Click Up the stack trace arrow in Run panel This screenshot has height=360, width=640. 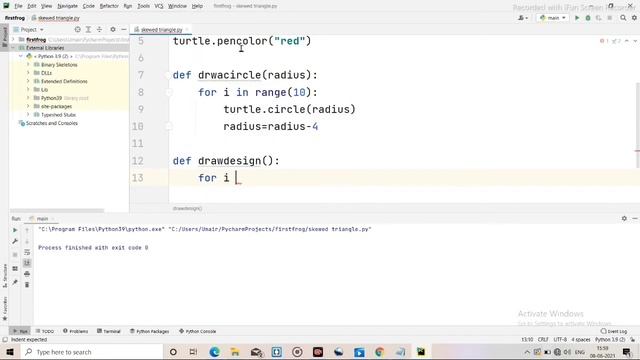[27, 230]
